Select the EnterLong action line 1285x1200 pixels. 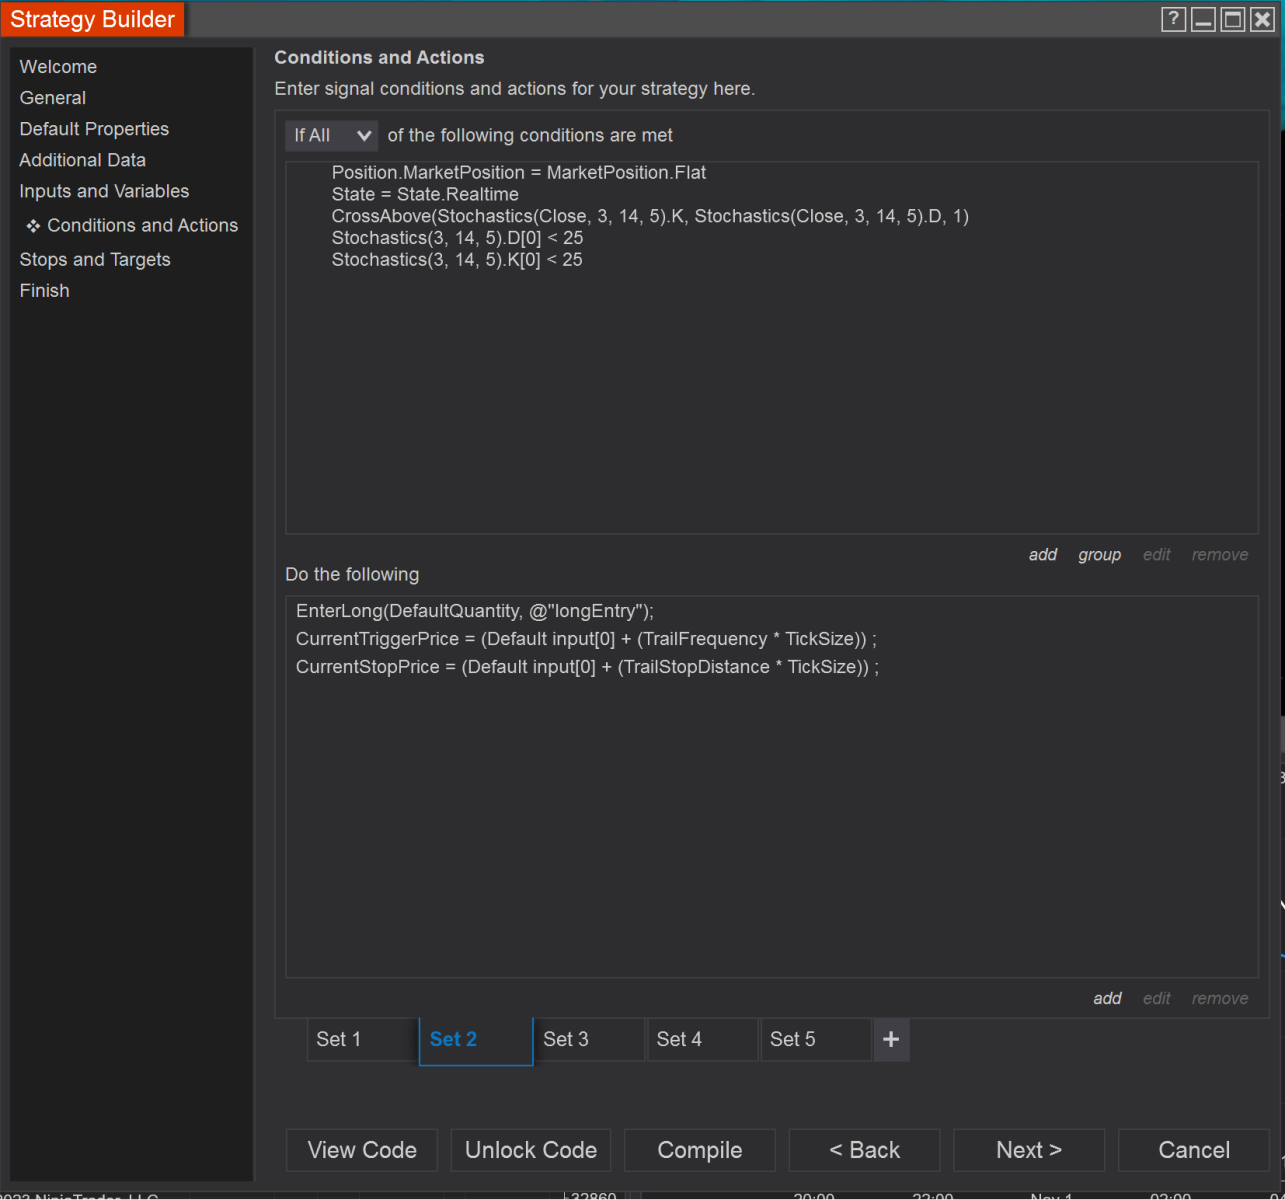click(x=474, y=611)
